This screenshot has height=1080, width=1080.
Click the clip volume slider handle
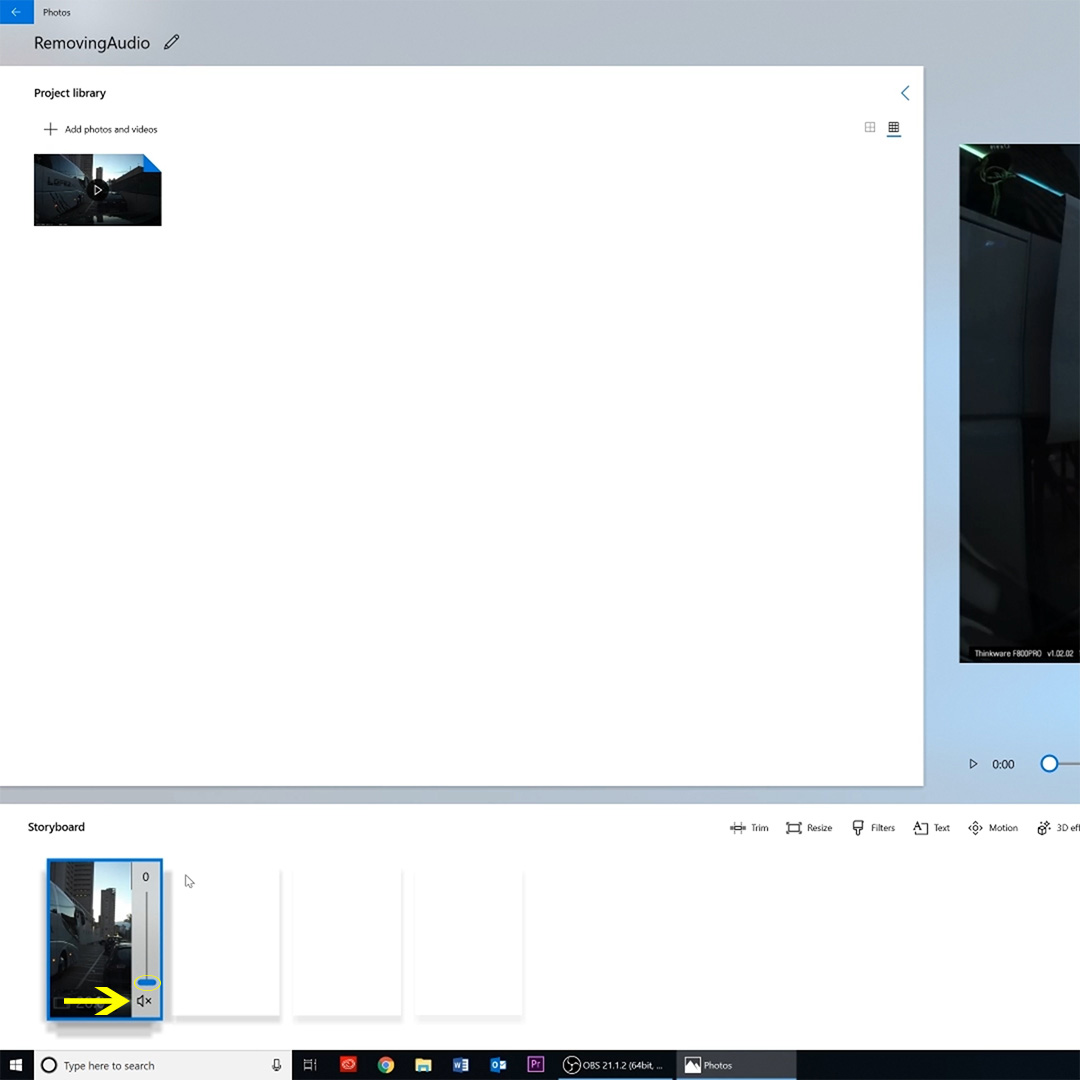[147, 983]
